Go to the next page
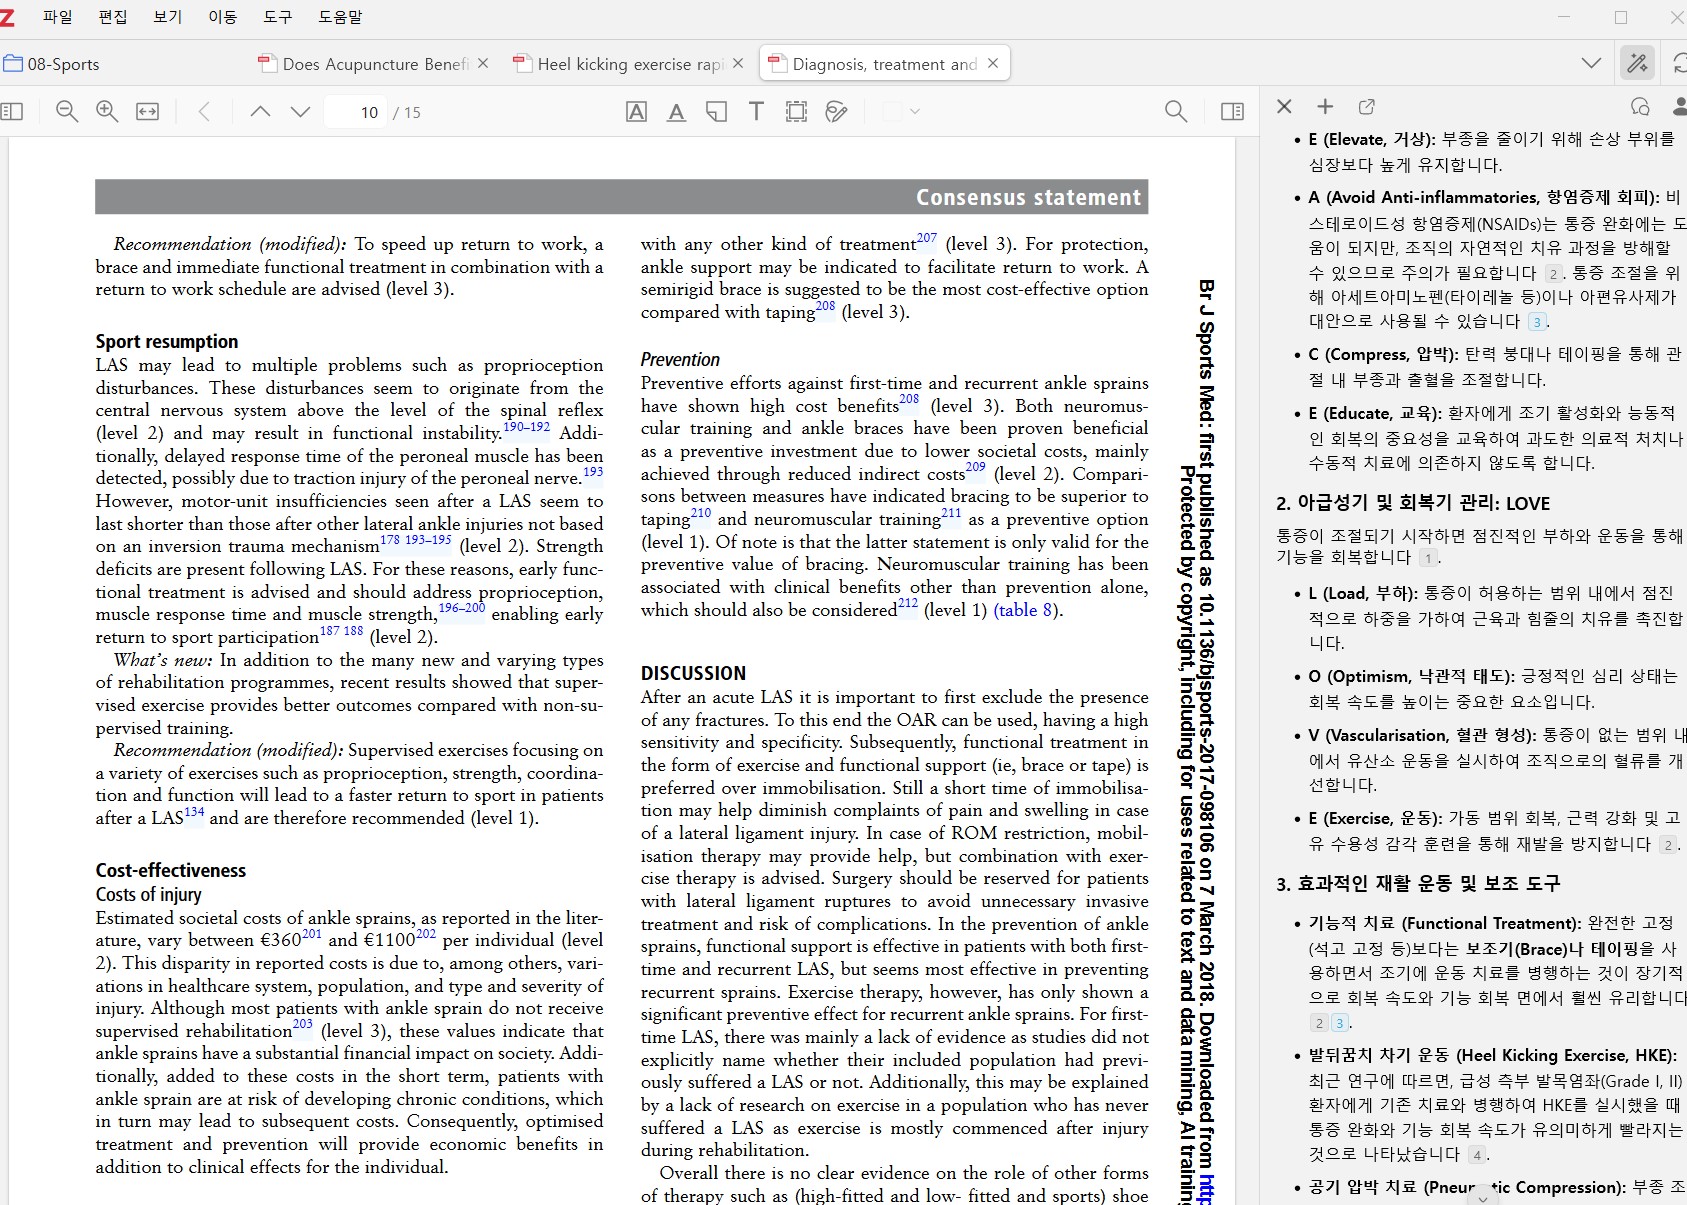This screenshot has height=1205, width=1687. (x=300, y=112)
